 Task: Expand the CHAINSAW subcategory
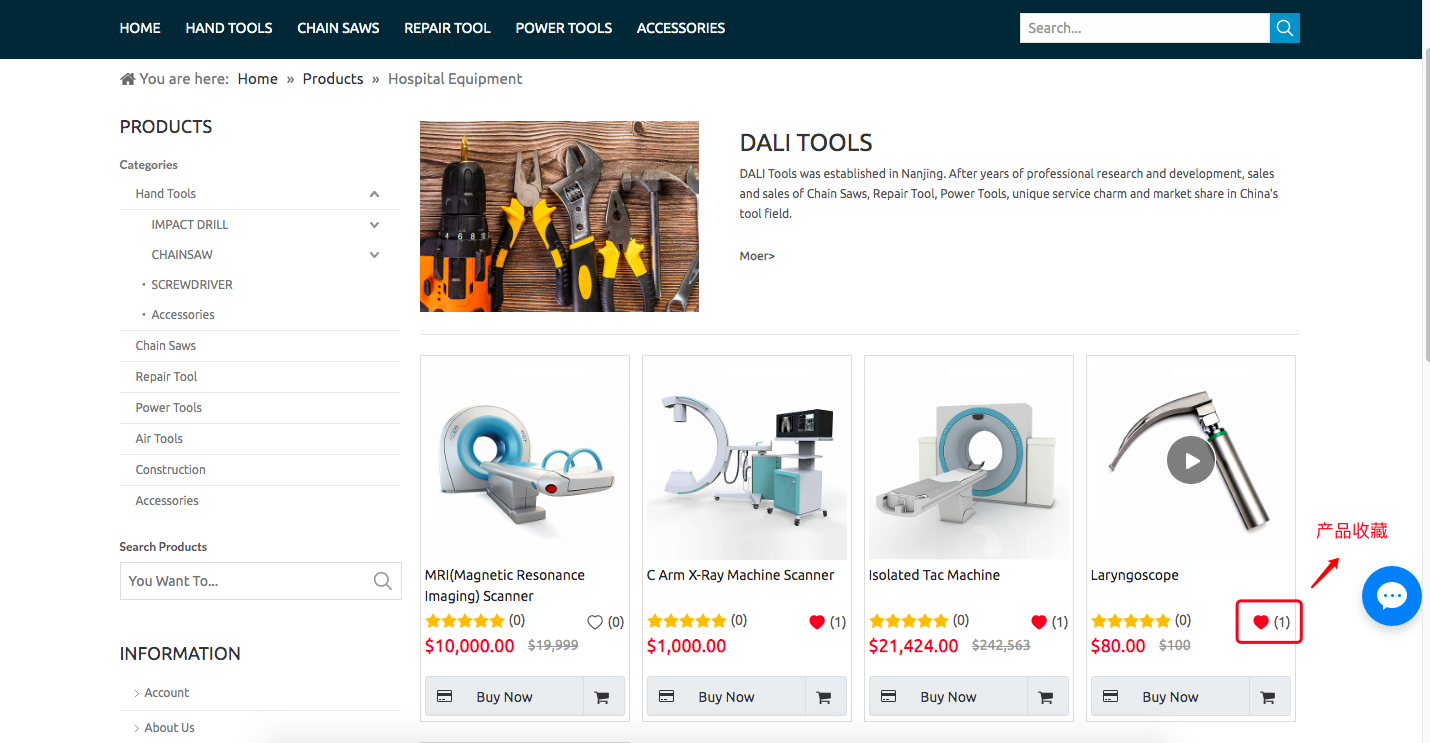[374, 255]
